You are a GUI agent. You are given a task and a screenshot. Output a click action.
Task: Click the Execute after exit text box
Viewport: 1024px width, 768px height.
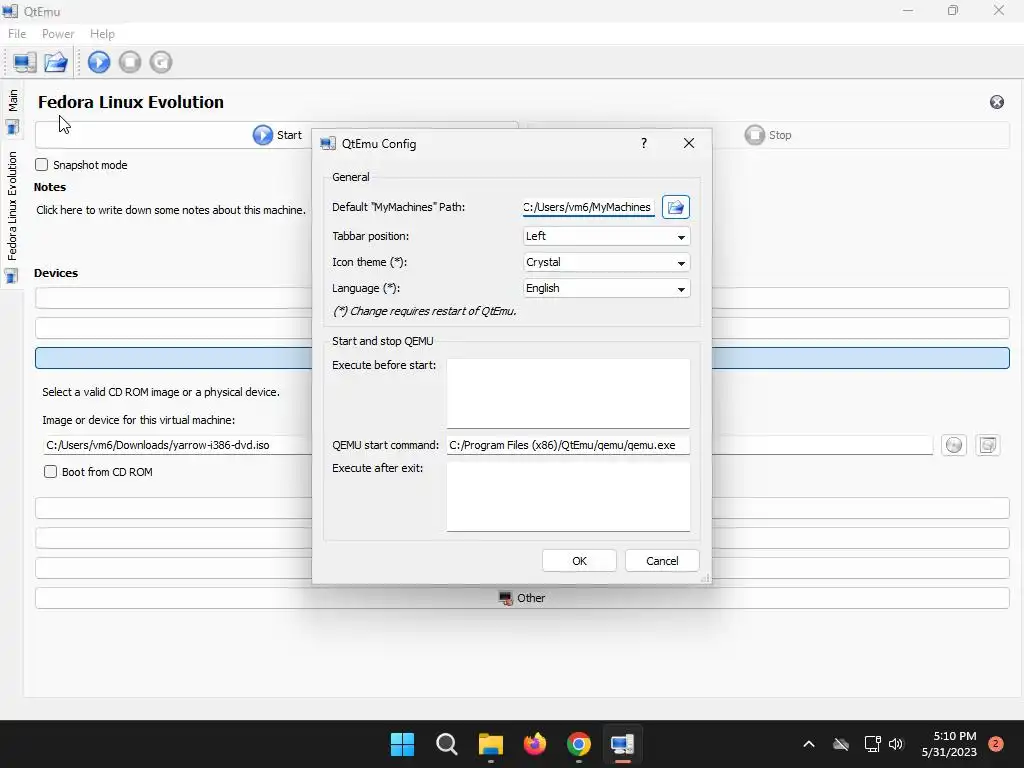click(x=568, y=497)
